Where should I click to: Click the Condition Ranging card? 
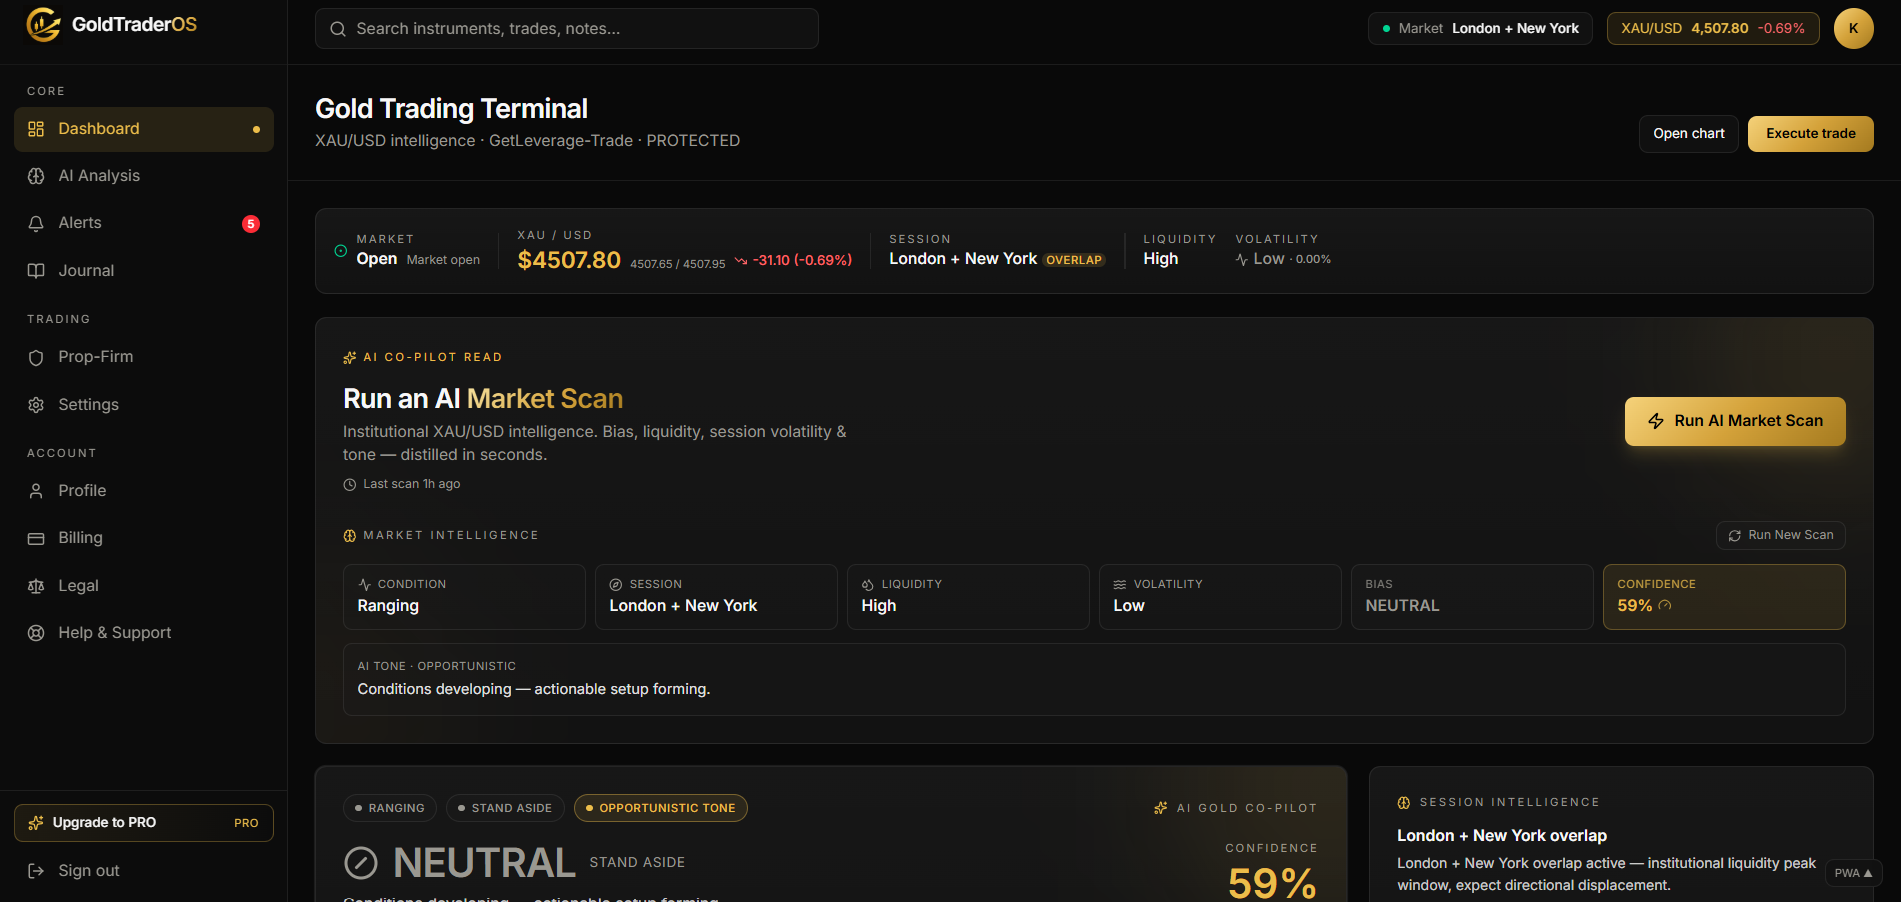pyautogui.click(x=464, y=597)
